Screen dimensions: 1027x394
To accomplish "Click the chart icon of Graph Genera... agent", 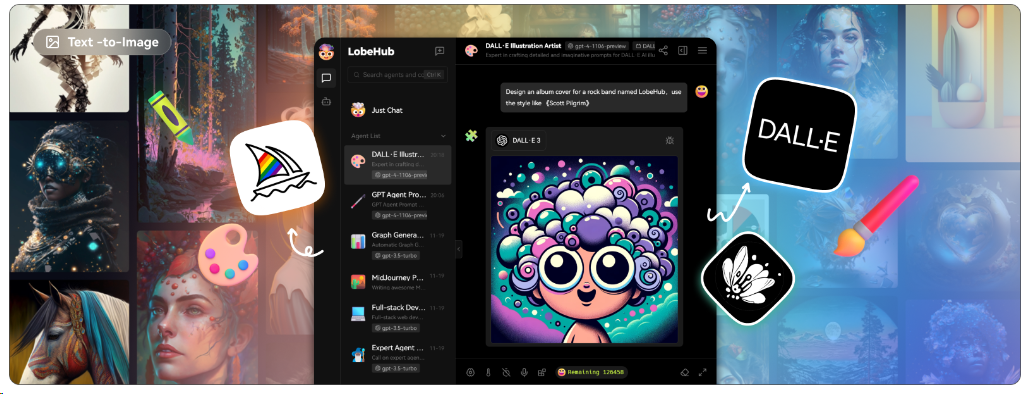I will pos(358,241).
